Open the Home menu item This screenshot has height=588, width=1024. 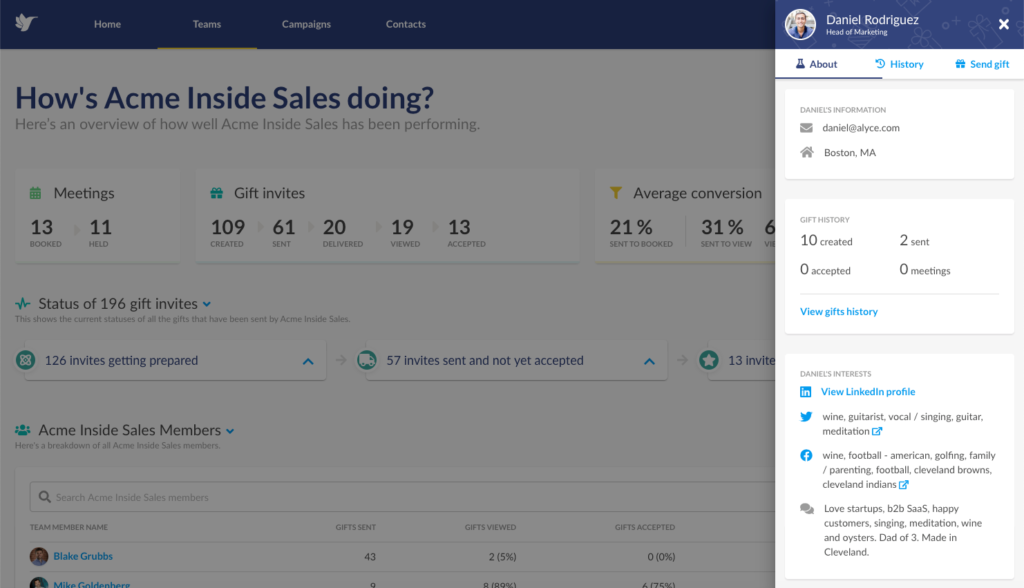(107, 24)
